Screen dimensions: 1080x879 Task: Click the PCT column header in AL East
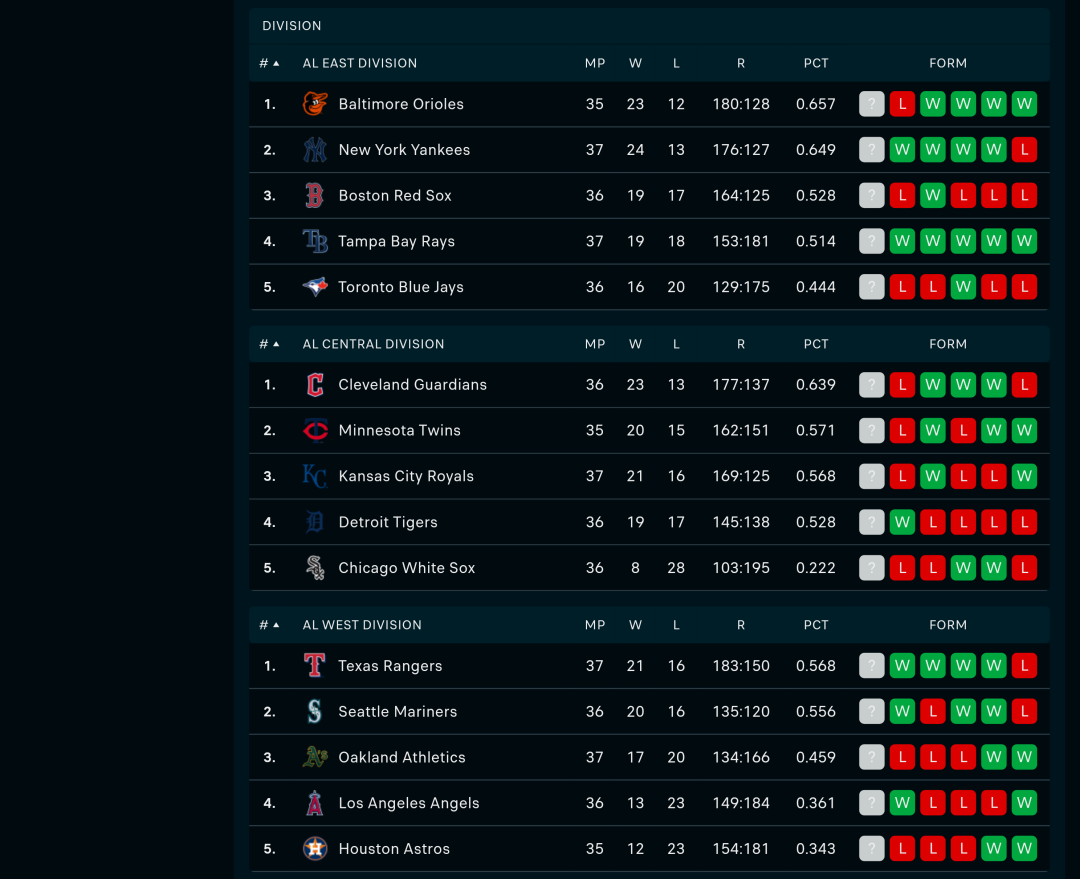[816, 63]
